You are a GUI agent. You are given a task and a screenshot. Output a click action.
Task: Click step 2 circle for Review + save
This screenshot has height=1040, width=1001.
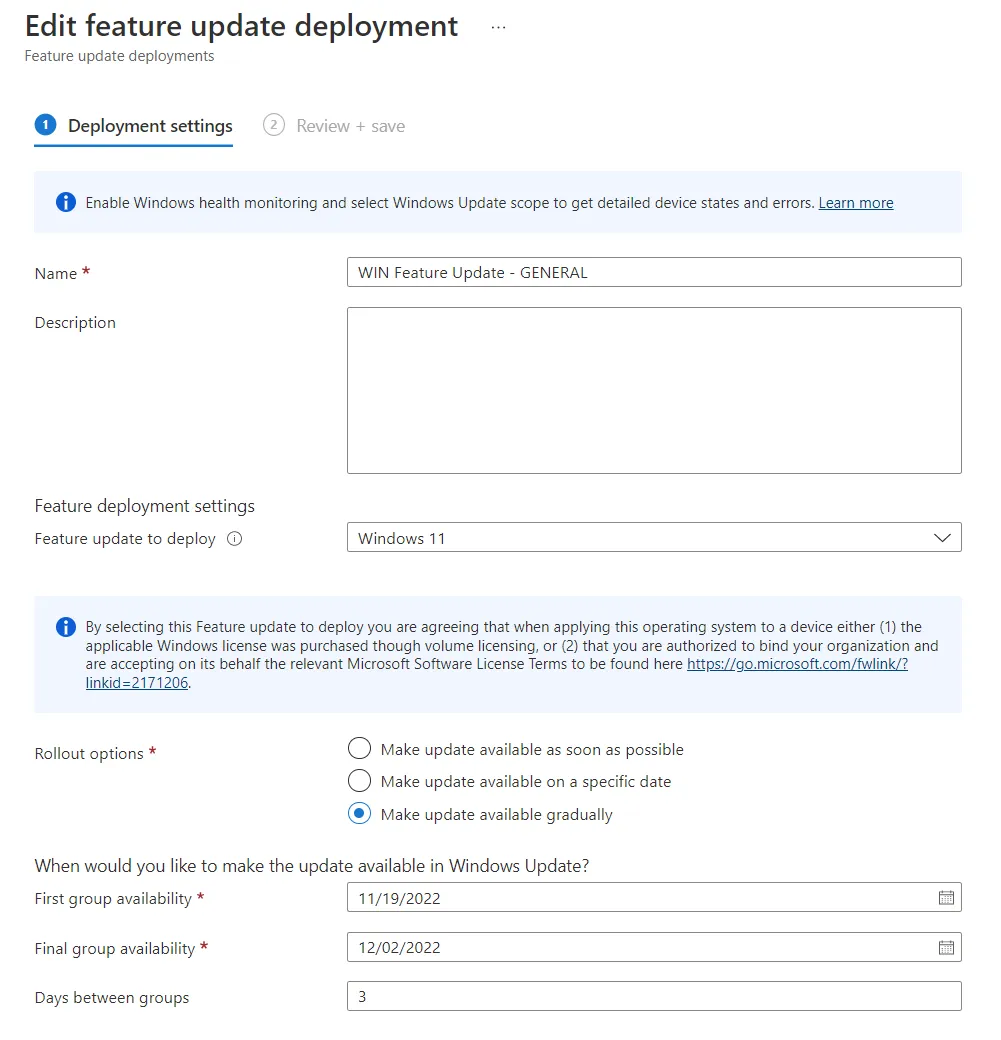coord(274,125)
